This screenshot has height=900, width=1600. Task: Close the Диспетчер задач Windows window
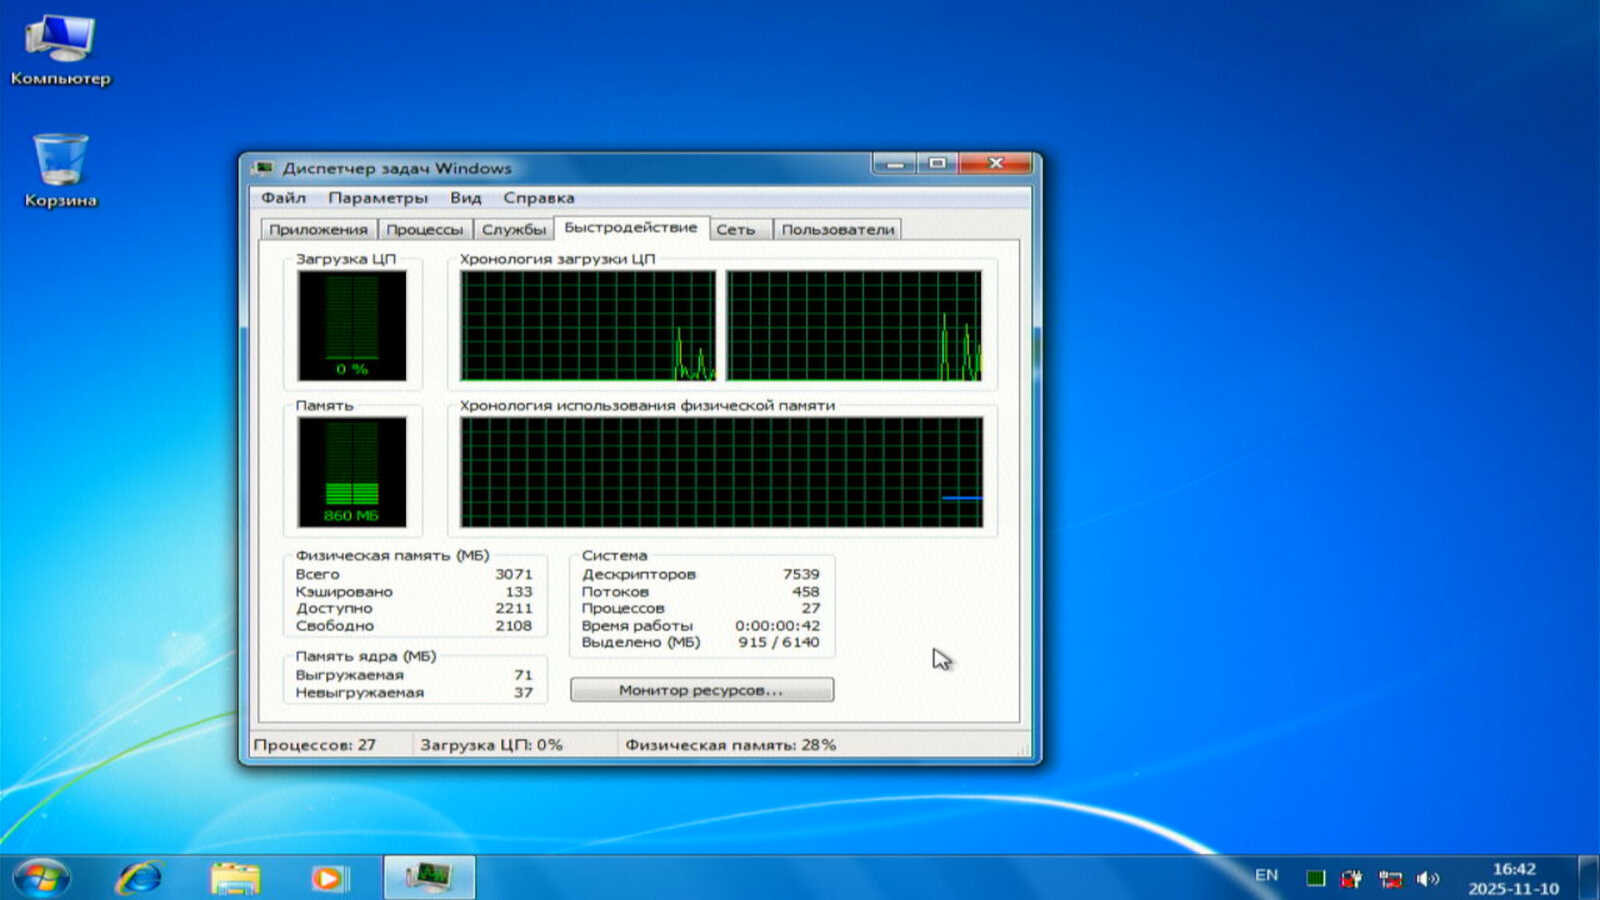995,163
